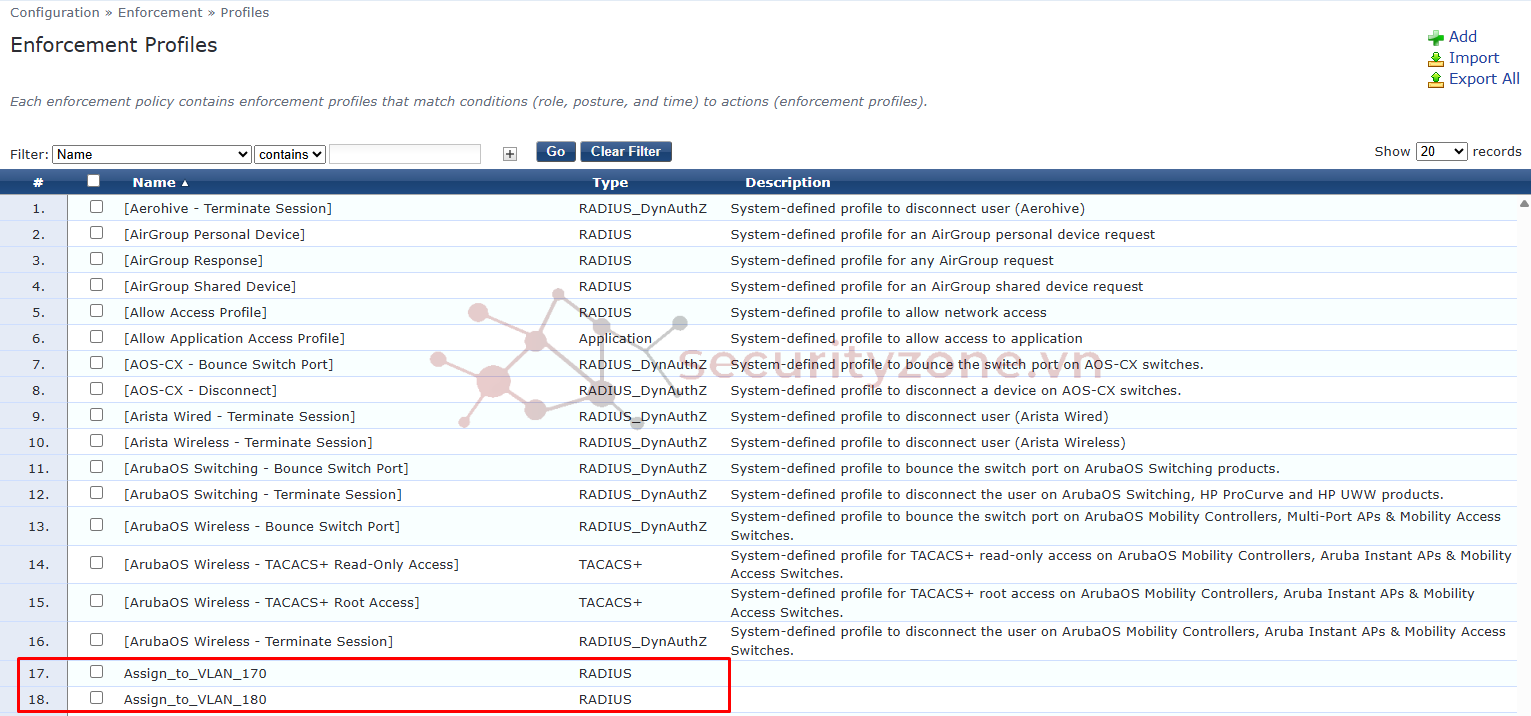Sort the table by the Type column header
The height and width of the screenshot is (716, 1531).
tap(610, 183)
